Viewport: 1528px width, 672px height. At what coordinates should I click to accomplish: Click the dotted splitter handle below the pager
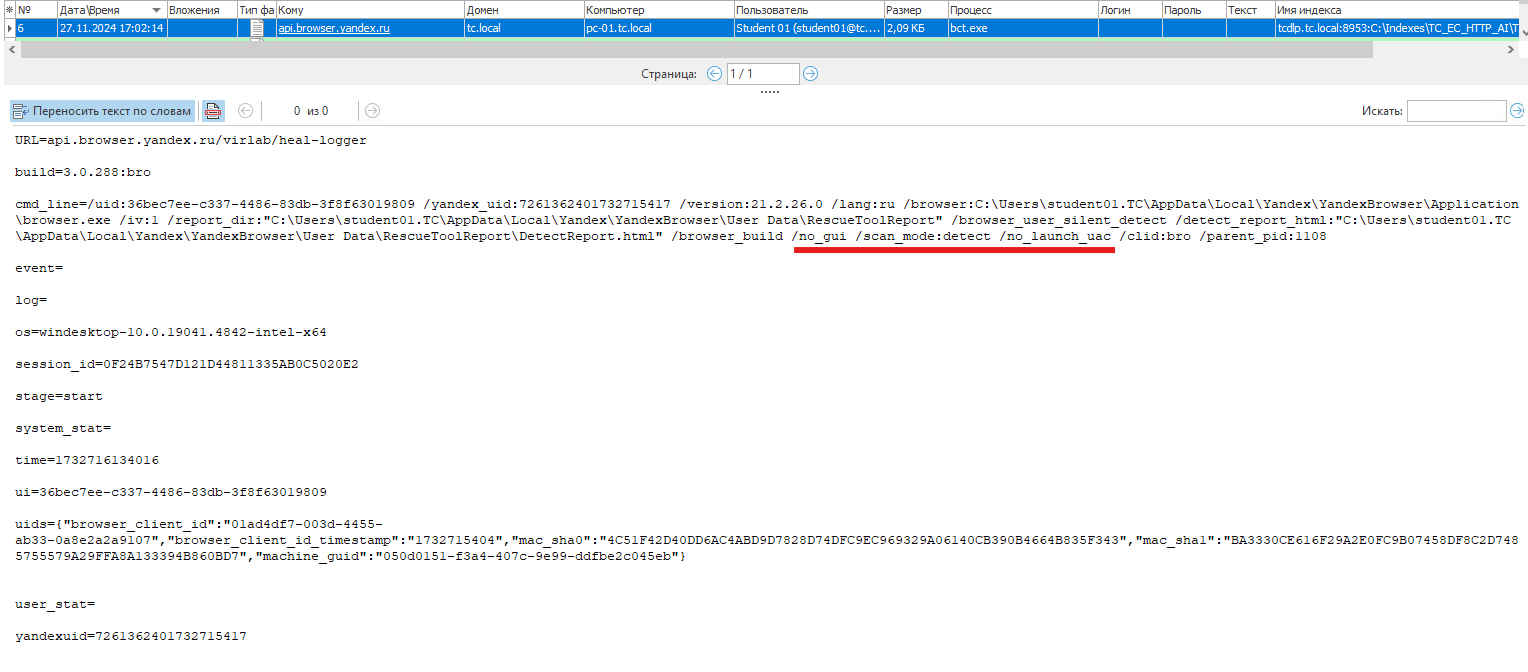769,91
